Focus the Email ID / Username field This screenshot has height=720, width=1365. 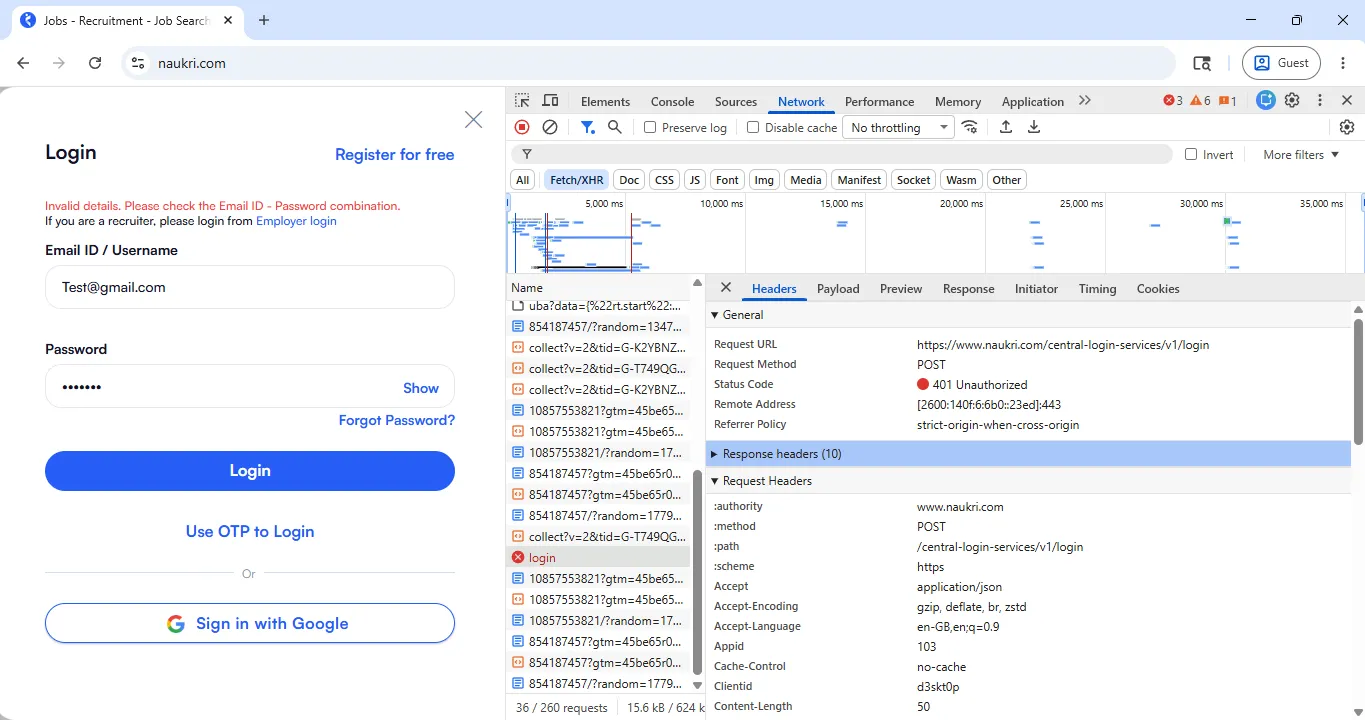coord(250,287)
